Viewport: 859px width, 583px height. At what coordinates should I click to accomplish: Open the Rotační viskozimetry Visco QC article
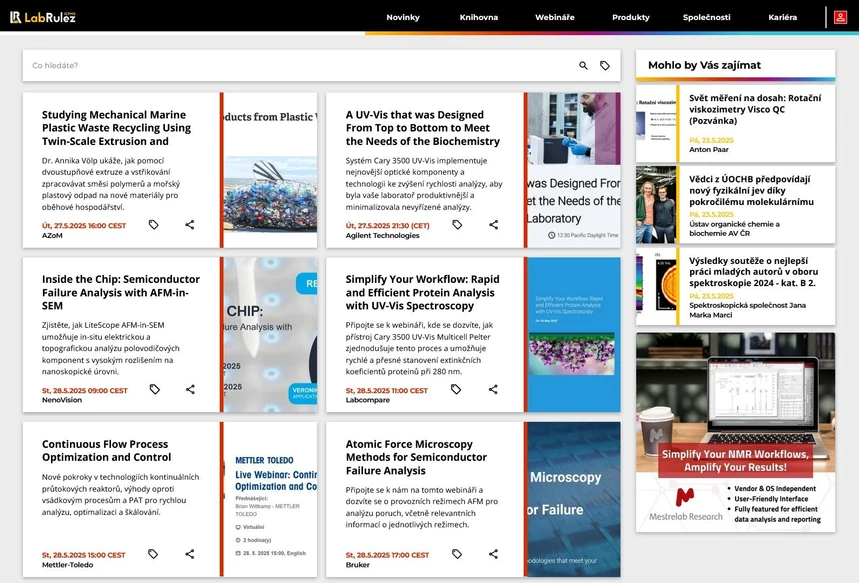point(755,105)
